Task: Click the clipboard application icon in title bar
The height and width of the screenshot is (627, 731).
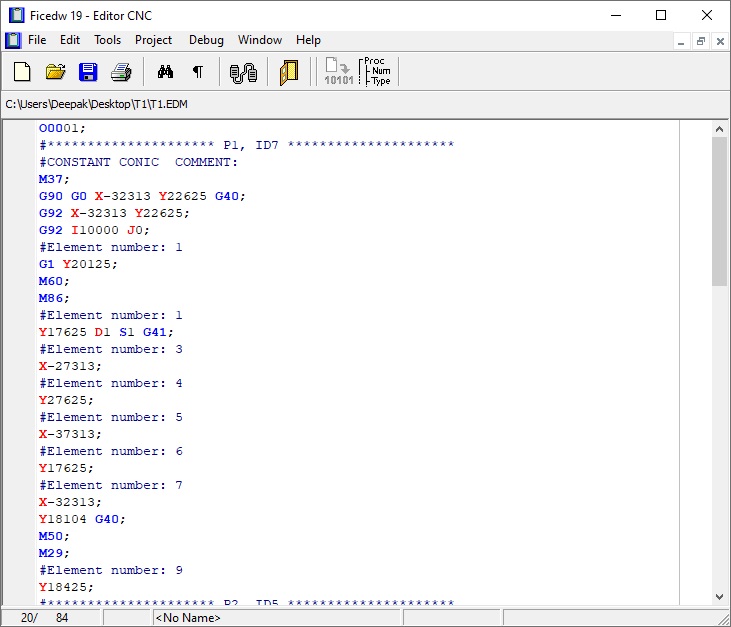Action: click(16, 15)
